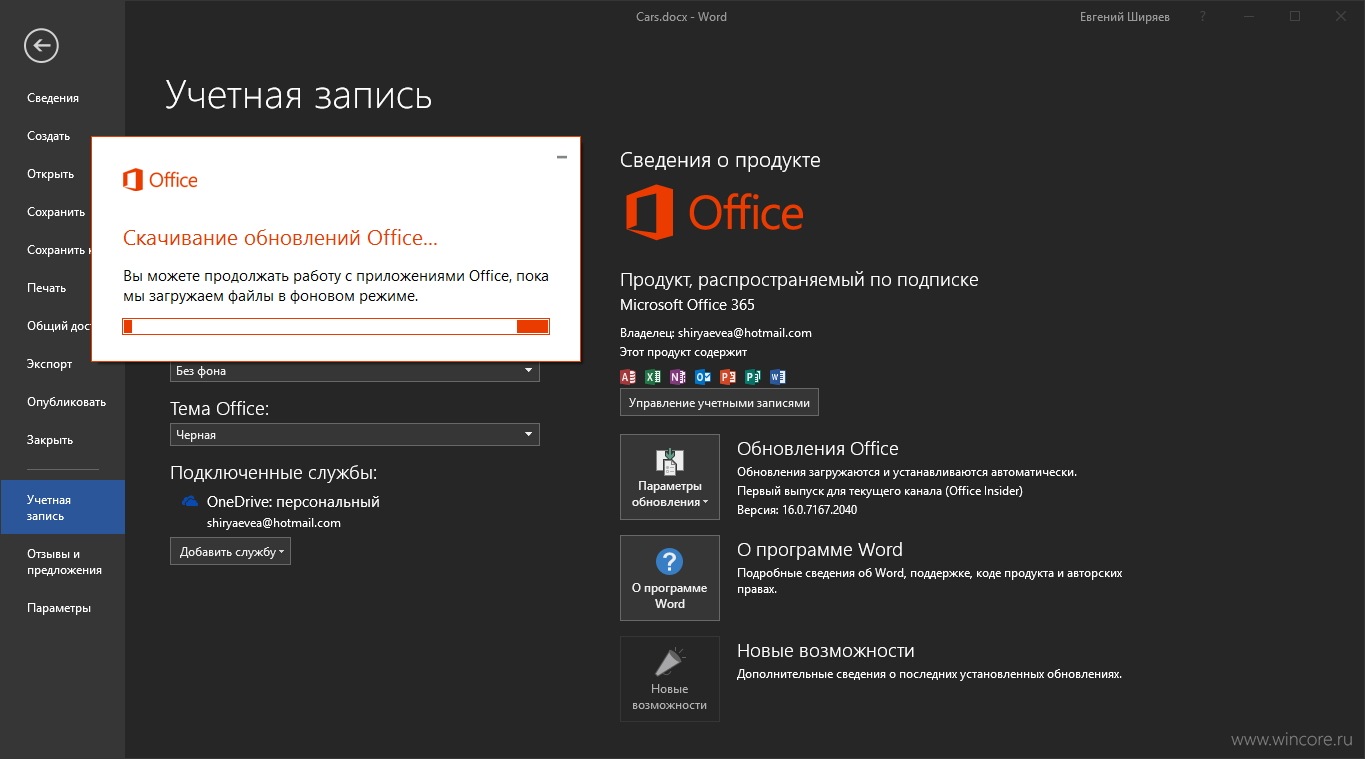
Task: Click the Подключенные службы heading
Action: [x=273, y=473]
